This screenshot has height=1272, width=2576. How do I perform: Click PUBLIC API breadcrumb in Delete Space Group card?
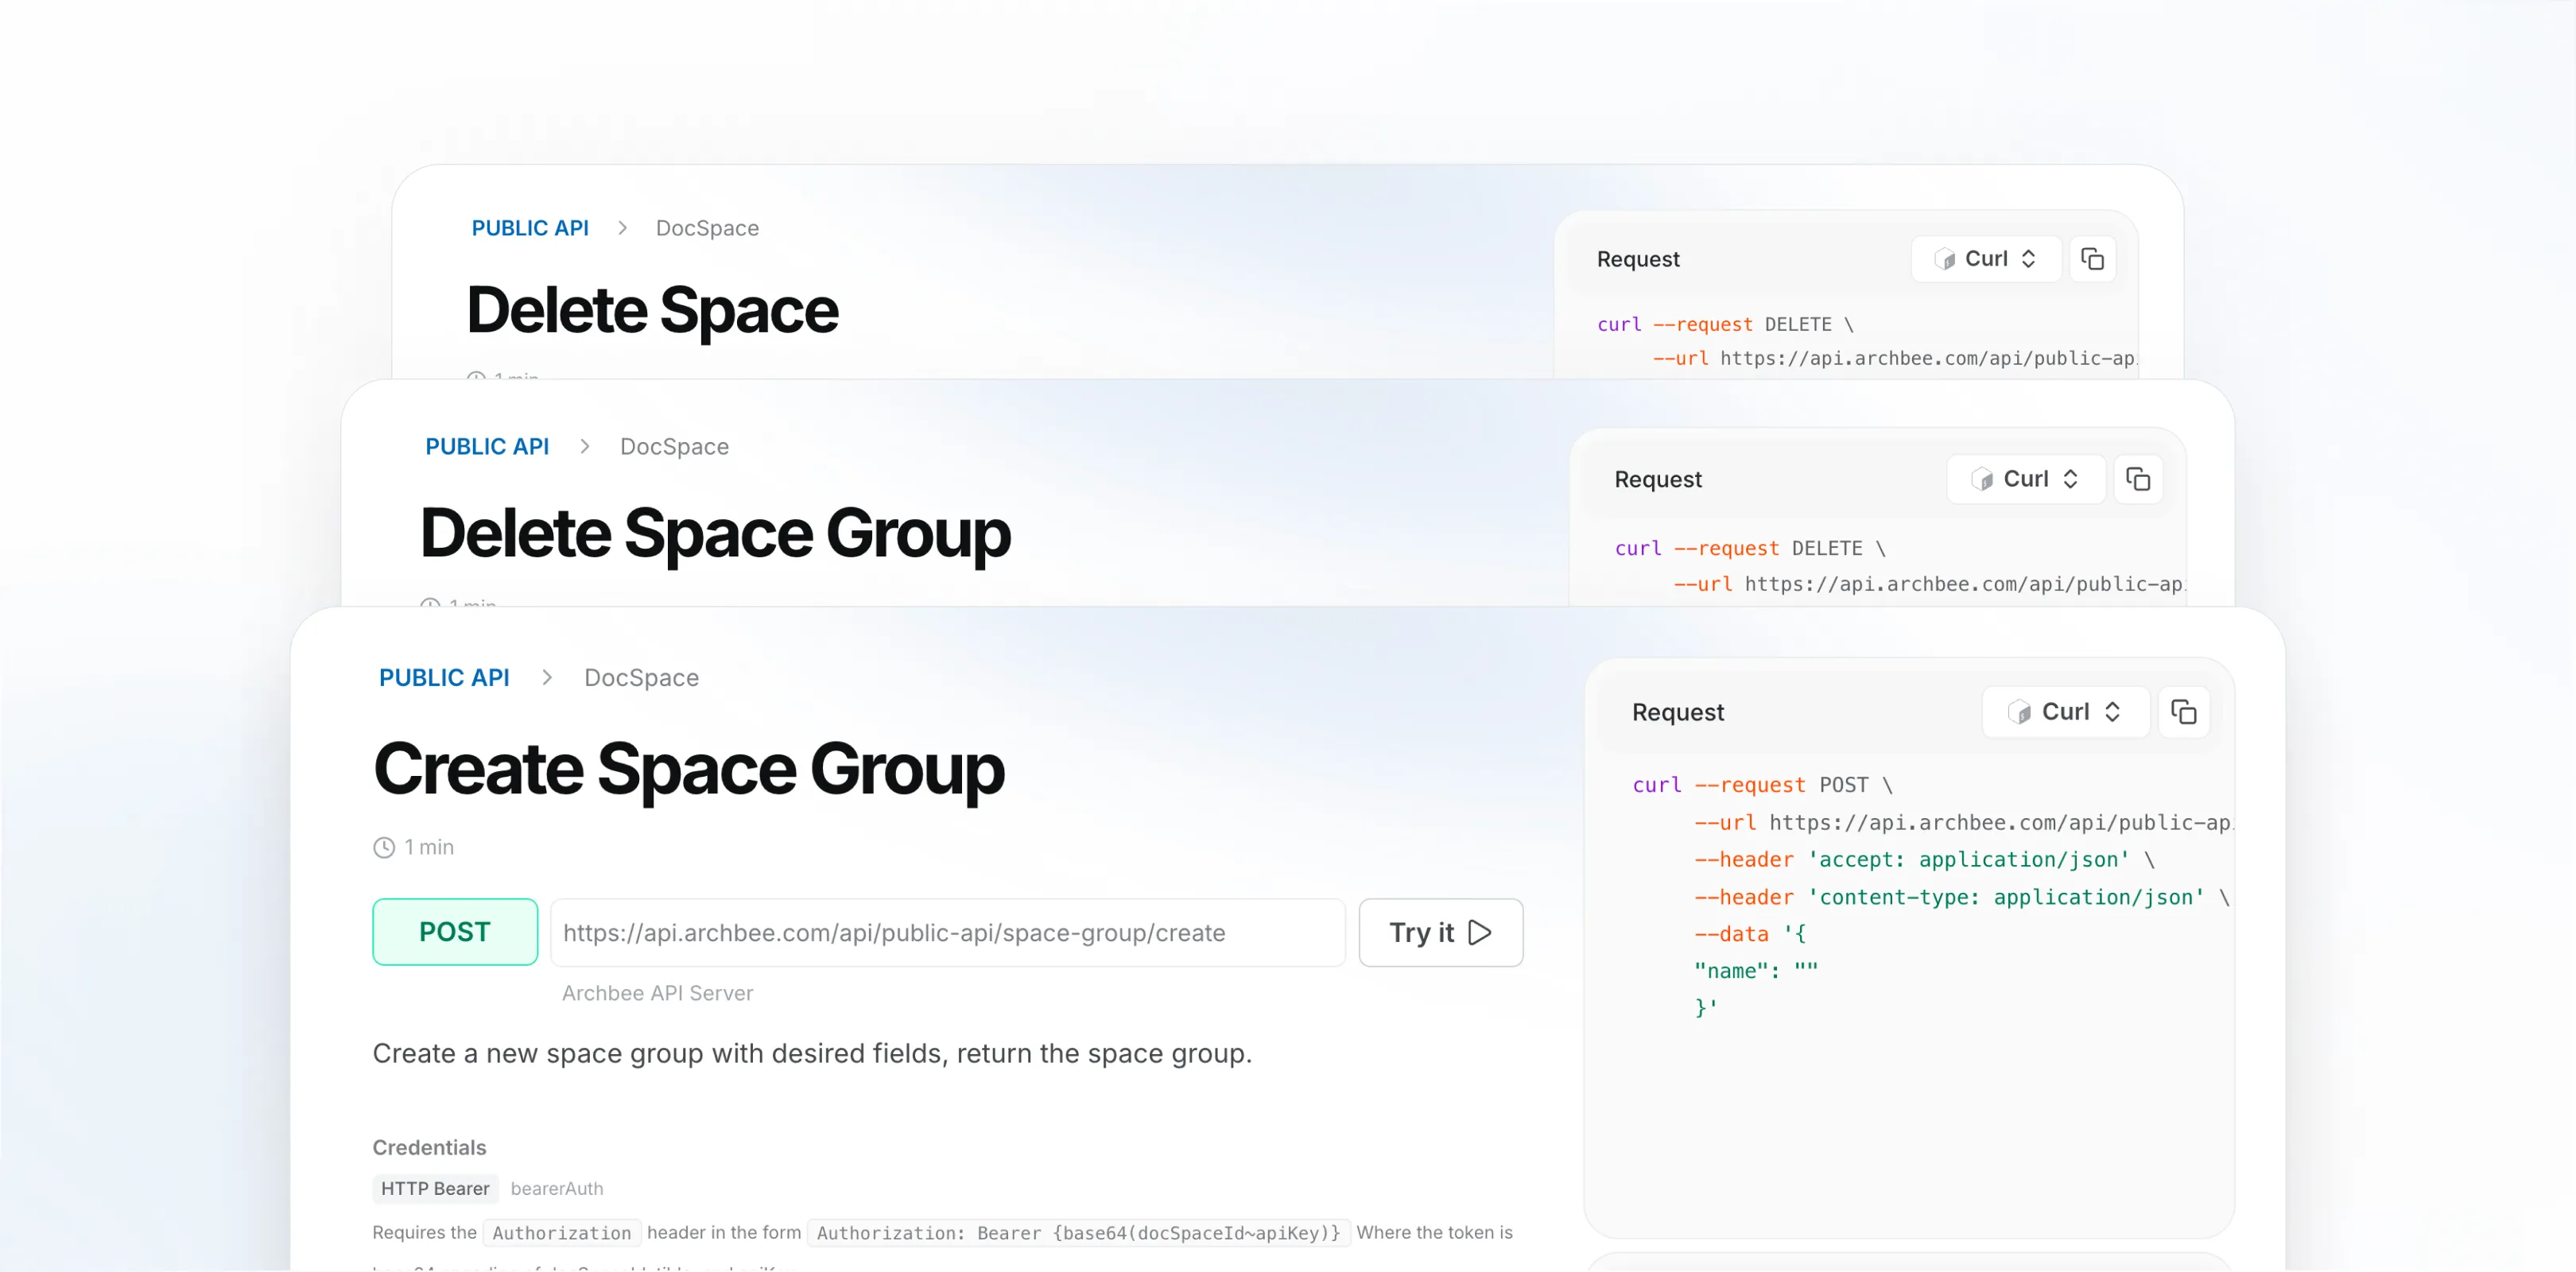tap(487, 446)
